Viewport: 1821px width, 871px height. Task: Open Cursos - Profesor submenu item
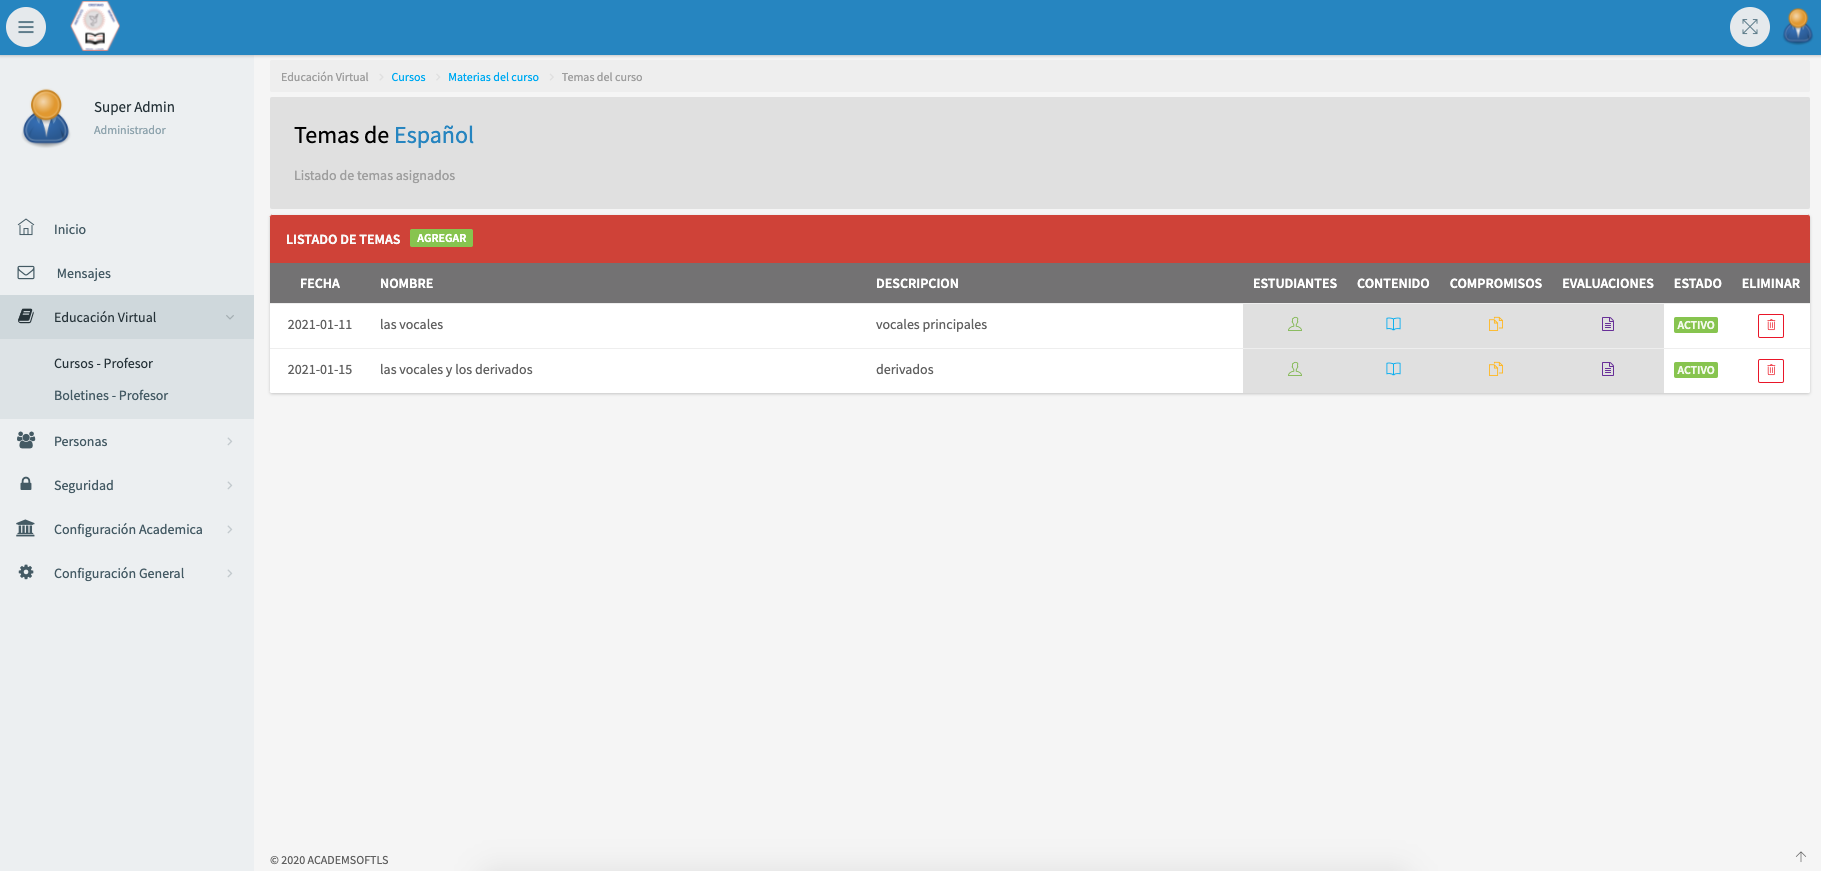[103, 363]
